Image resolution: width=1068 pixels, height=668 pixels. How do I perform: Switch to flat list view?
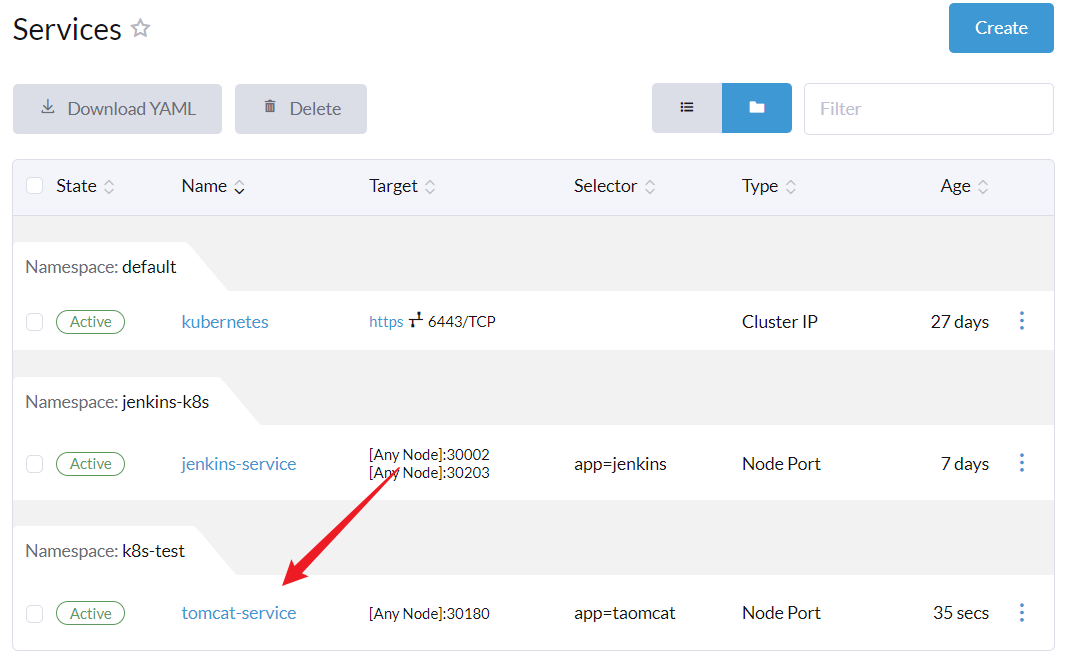[687, 108]
